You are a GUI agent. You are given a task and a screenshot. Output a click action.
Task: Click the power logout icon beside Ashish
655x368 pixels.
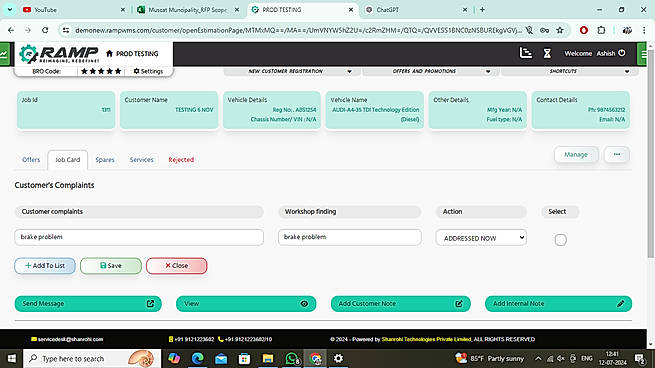[x=622, y=53]
